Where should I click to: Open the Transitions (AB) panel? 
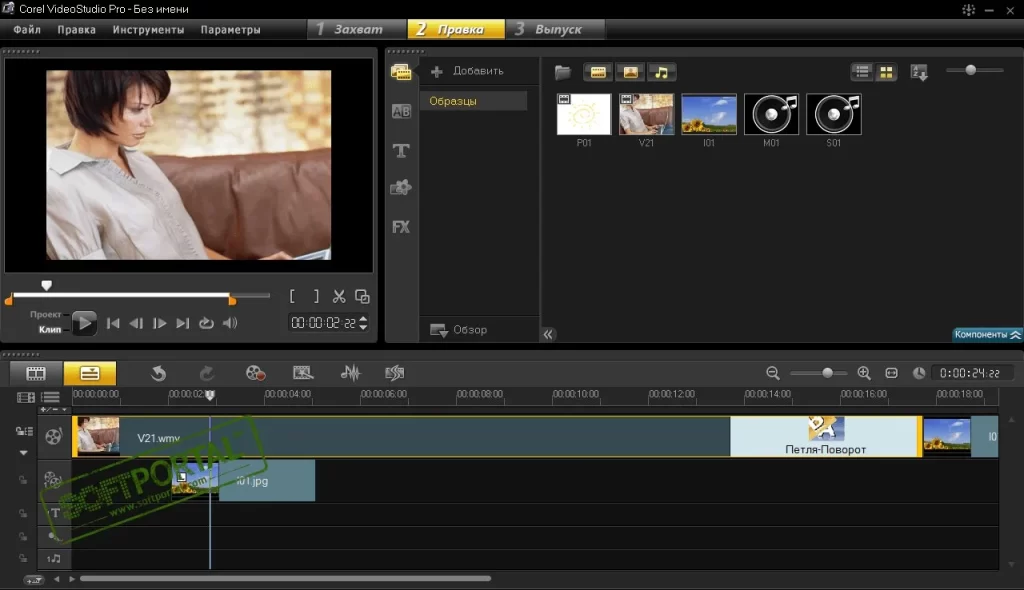400,111
